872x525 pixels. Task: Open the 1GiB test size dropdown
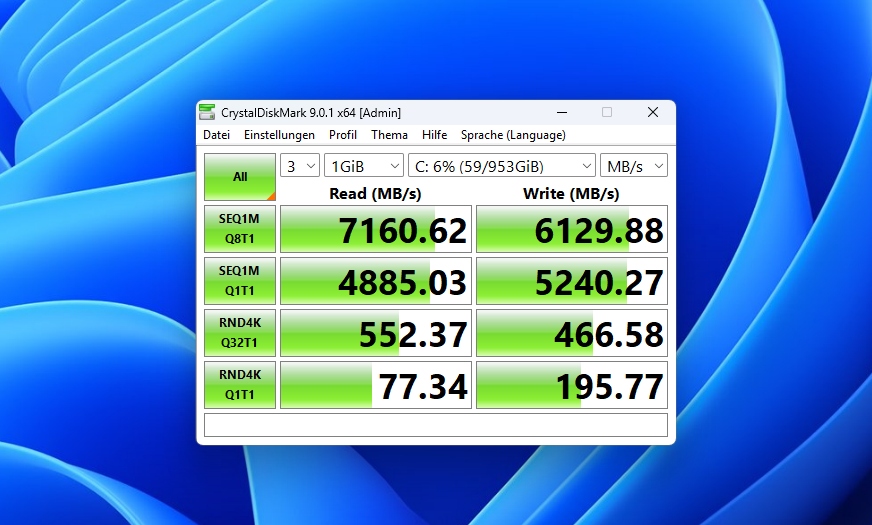tap(363, 166)
